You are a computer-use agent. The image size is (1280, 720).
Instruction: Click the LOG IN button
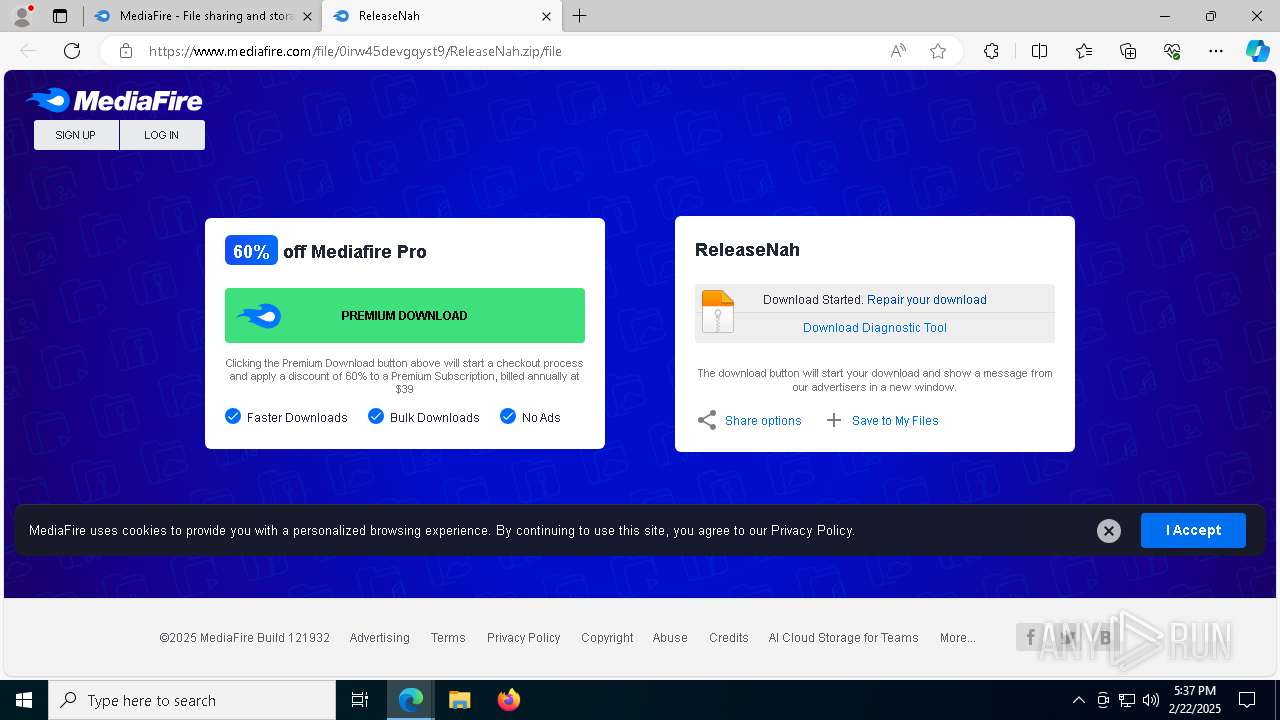tap(162, 135)
